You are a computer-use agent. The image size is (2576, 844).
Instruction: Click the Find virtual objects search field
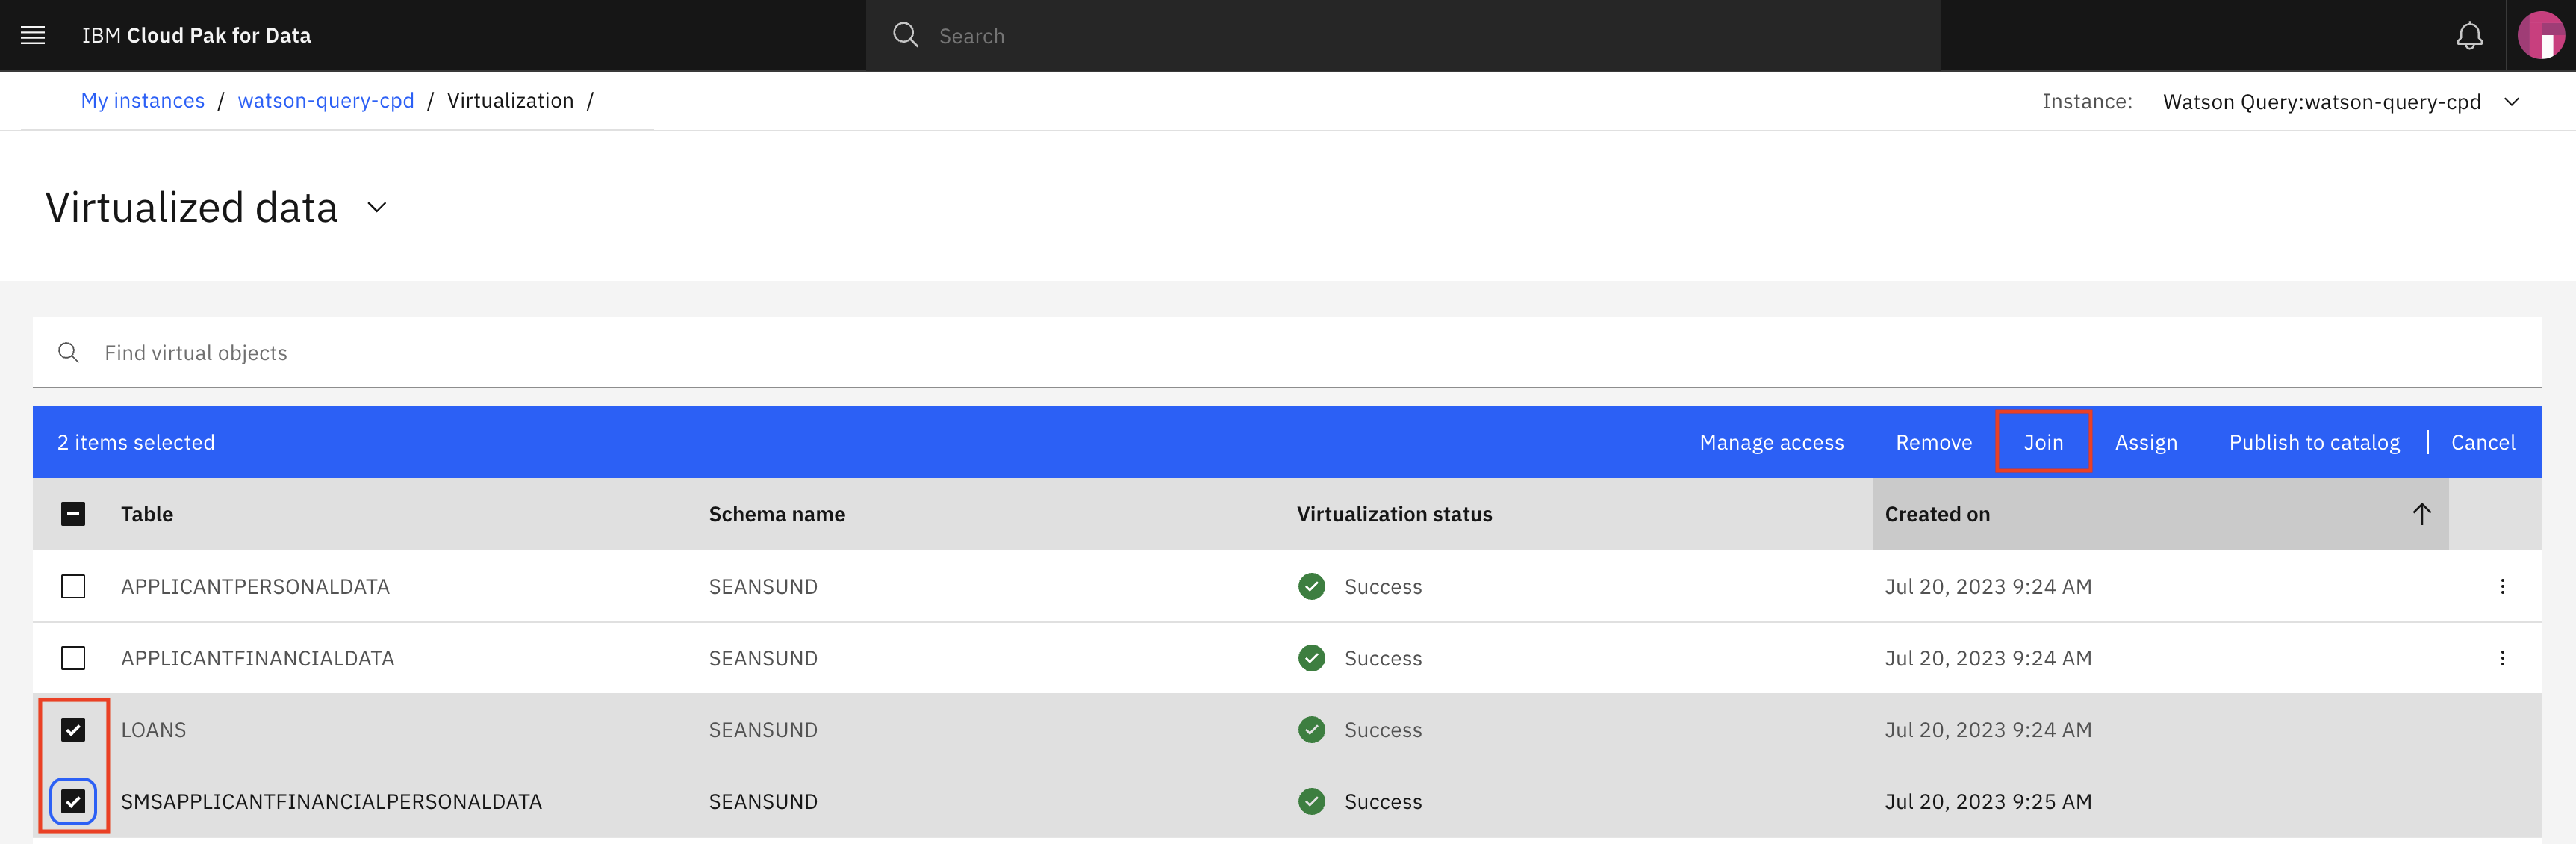click(1287, 351)
